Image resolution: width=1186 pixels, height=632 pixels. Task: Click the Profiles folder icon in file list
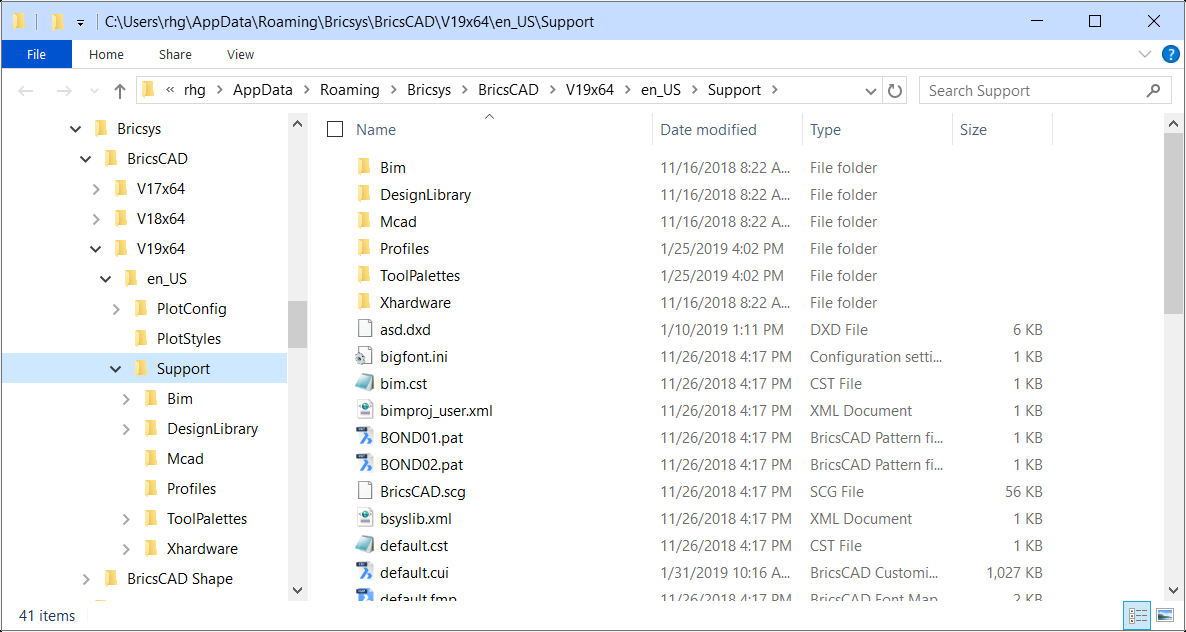coord(365,248)
